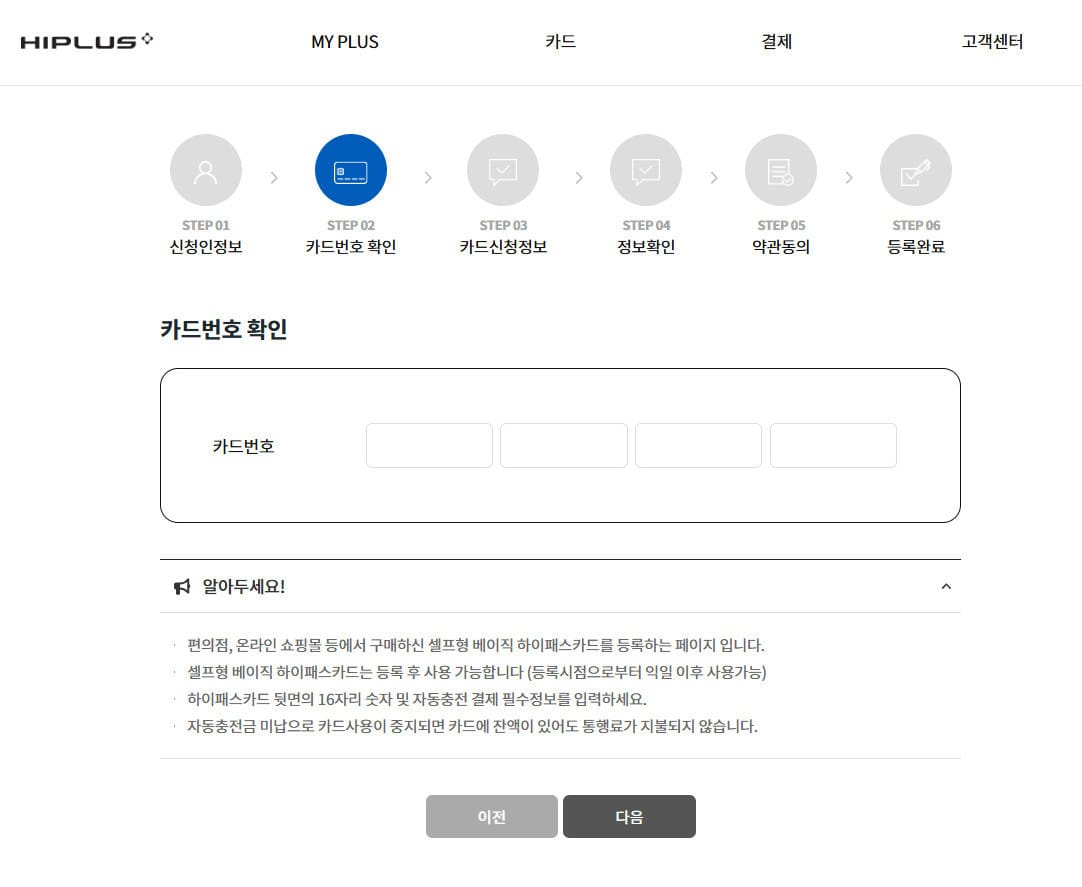This screenshot has height=887, width=1082.
Task: Click the STEP 04 information check icon
Action: (646, 170)
